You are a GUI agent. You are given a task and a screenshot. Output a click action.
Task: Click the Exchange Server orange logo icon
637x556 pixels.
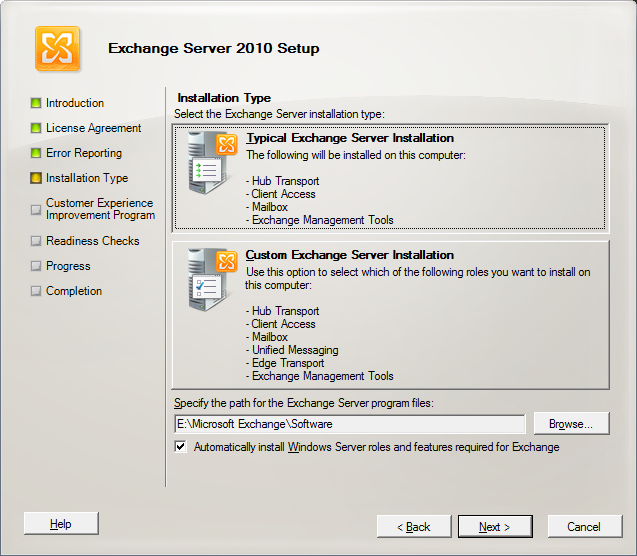[x=57, y=49]
